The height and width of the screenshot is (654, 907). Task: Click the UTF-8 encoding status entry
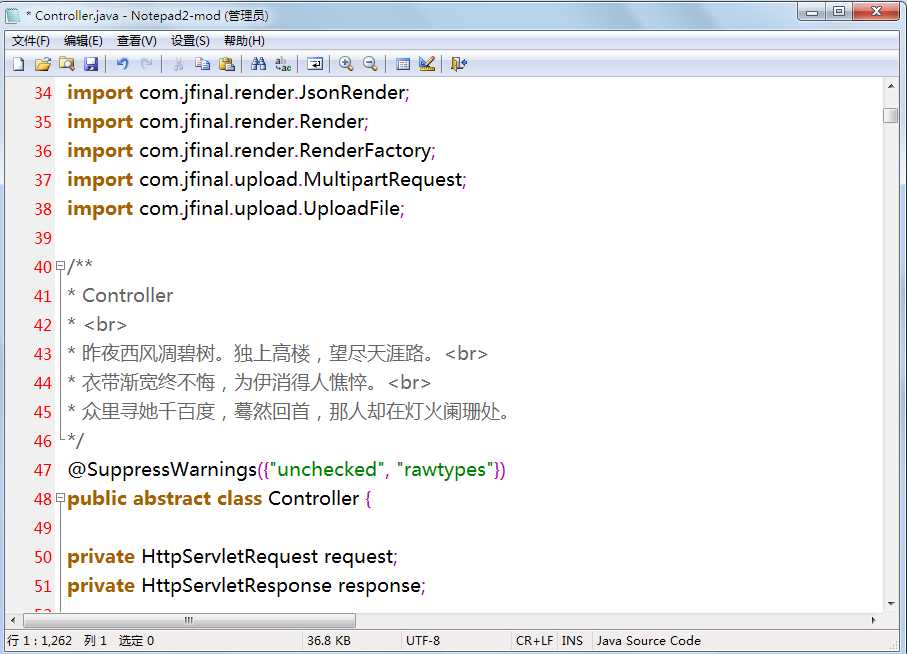[423, 641]
